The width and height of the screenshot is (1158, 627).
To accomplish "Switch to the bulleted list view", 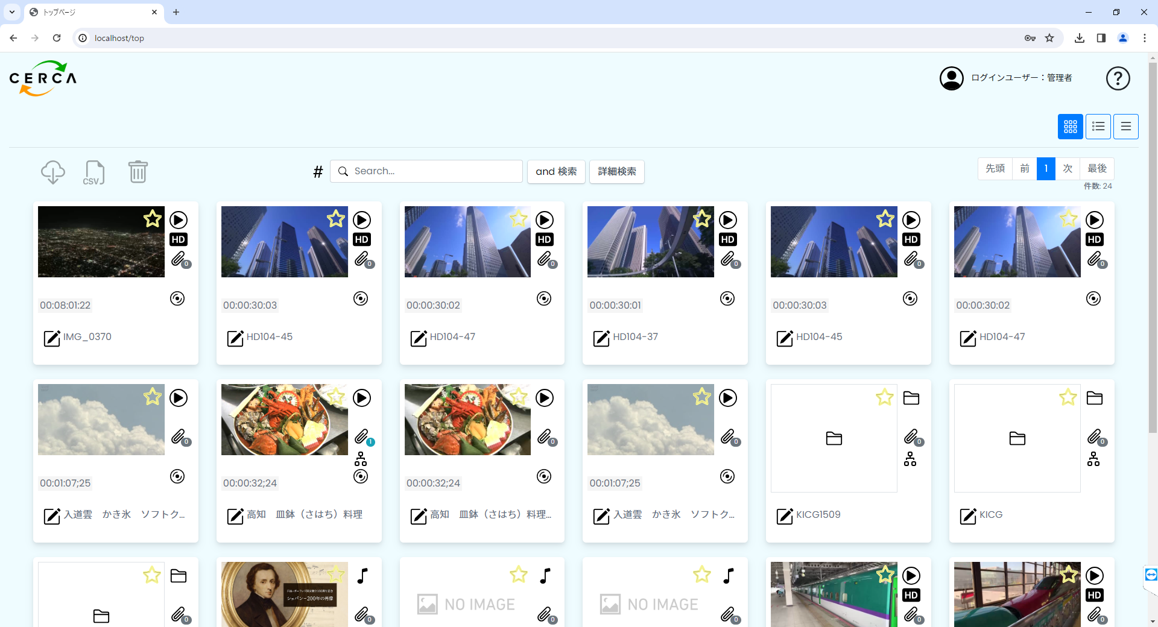I will pyautogui.click(x=1098, y=127).
